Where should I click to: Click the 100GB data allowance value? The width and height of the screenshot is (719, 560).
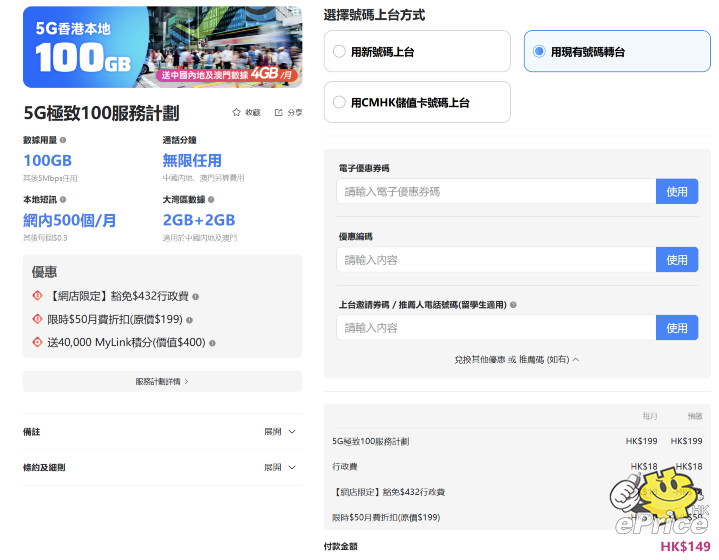click(48, 161)
